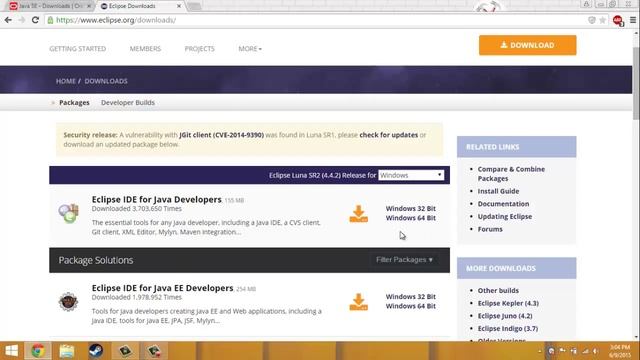Go to Home breadcrumb link
Screen dimensions: 640x360
pyautogui.click(x=66, y=81)
